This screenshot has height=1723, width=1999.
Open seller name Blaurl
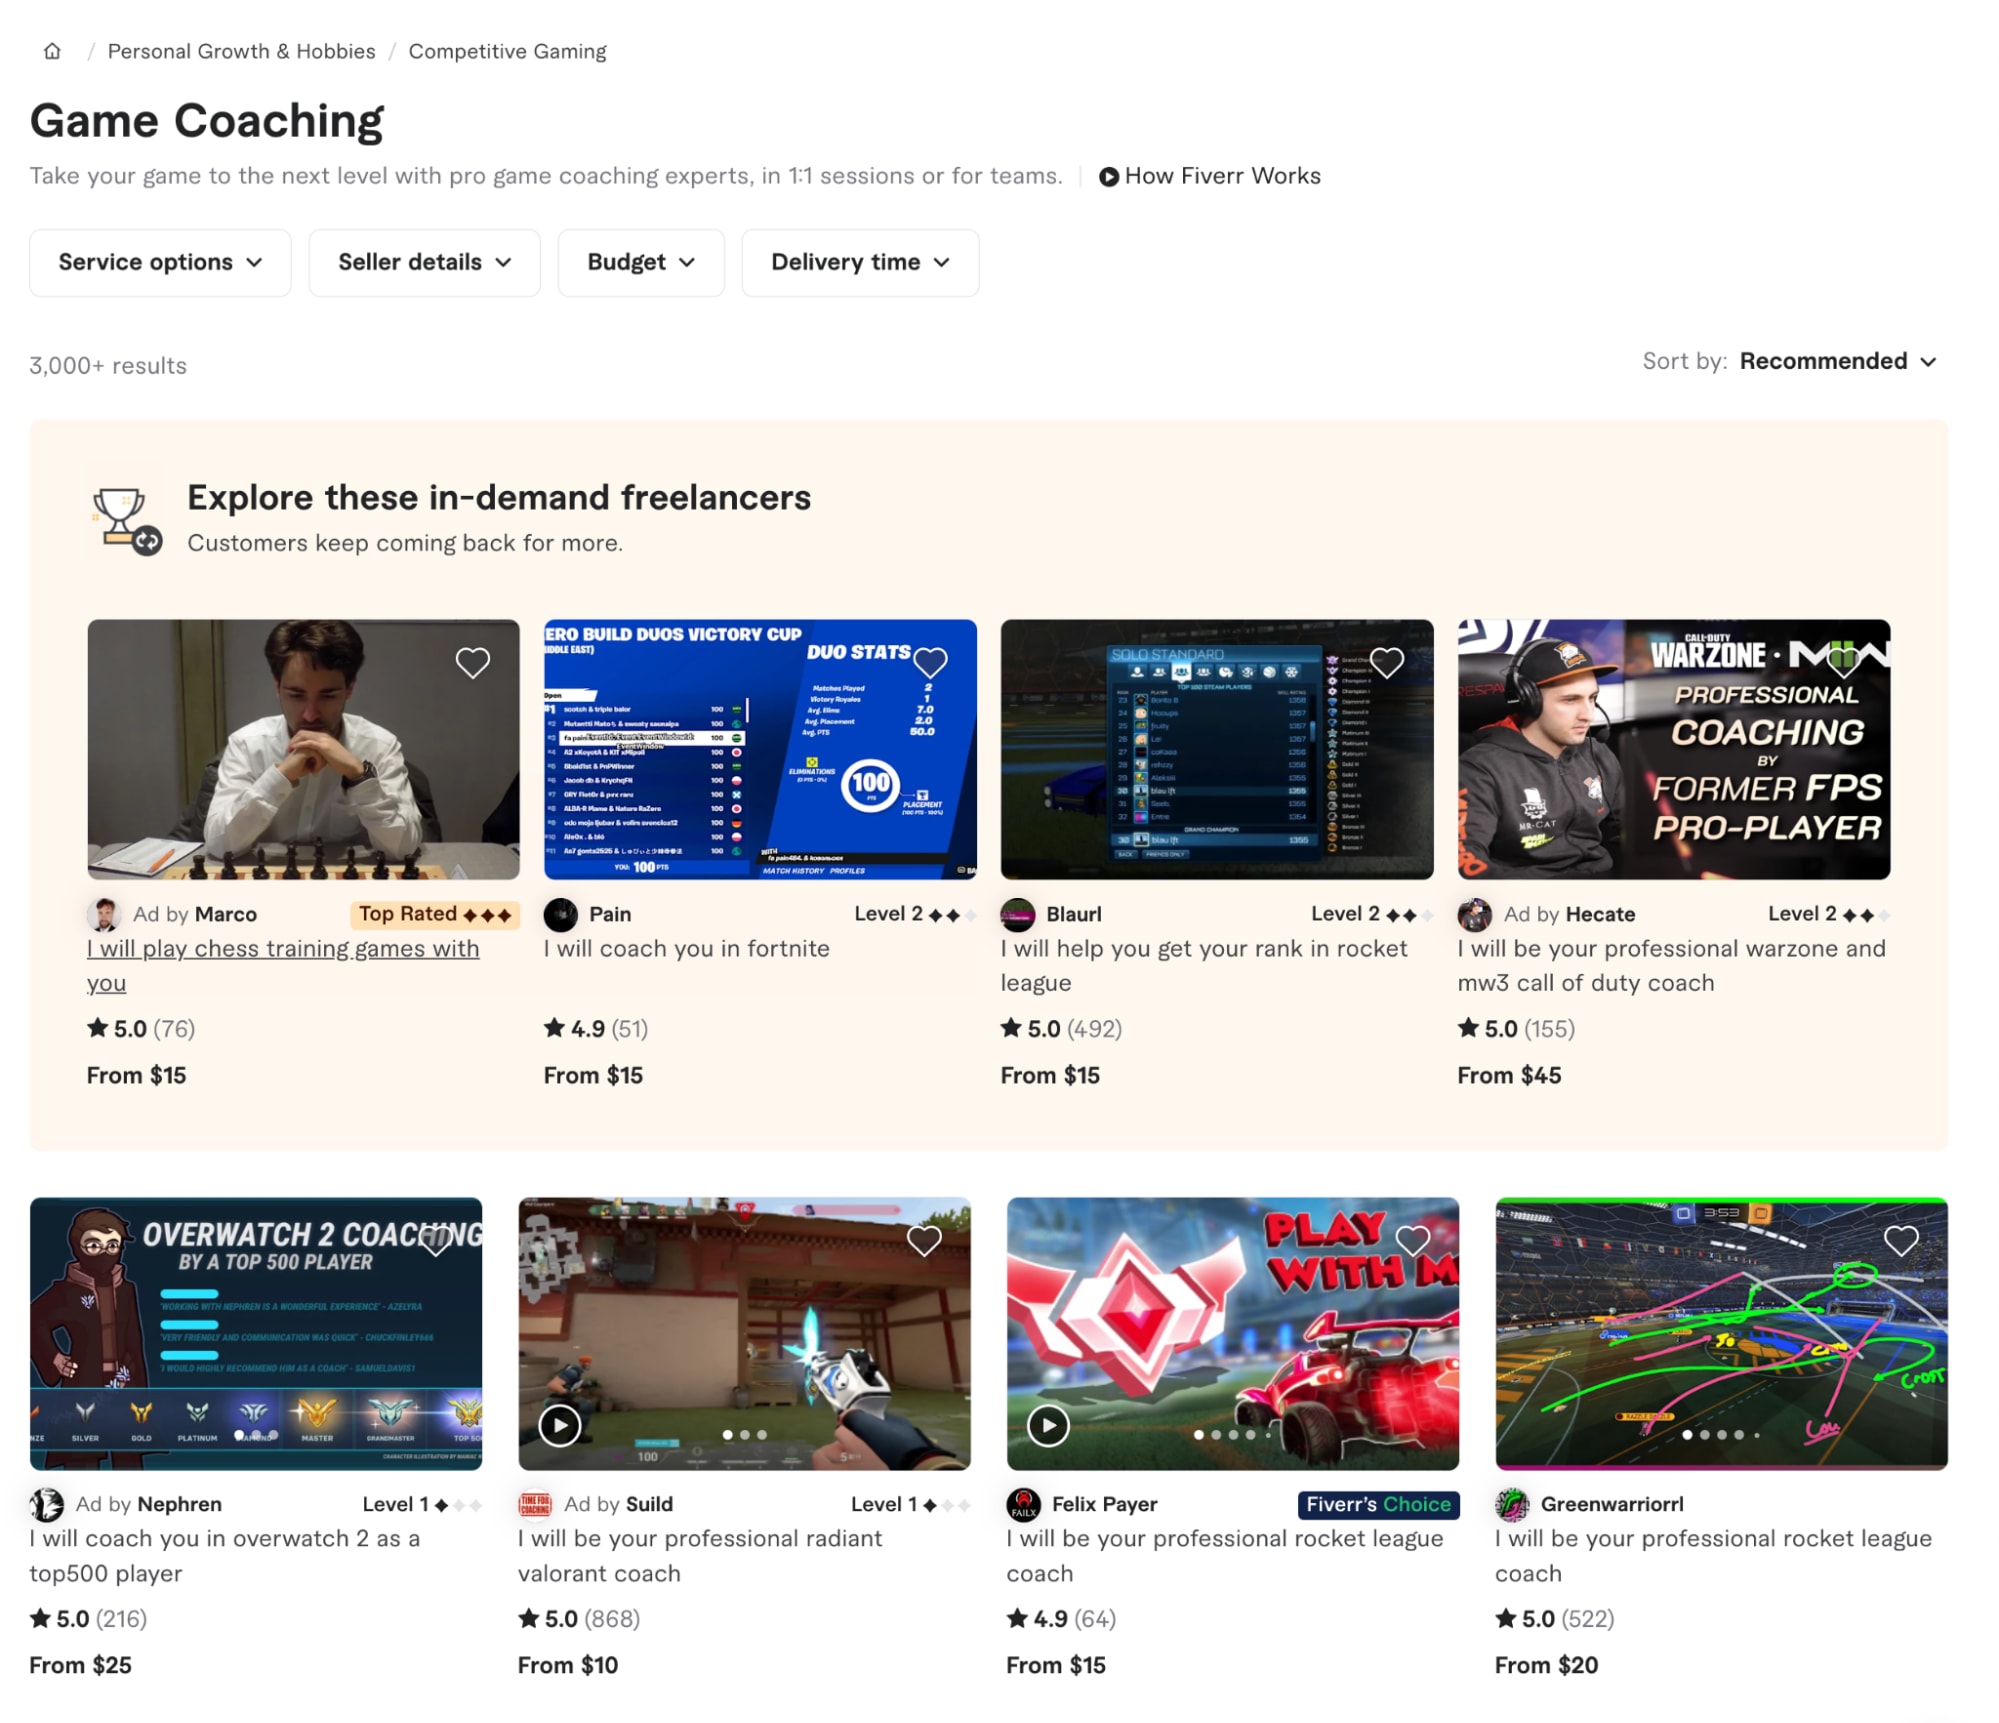(1074, 914)
